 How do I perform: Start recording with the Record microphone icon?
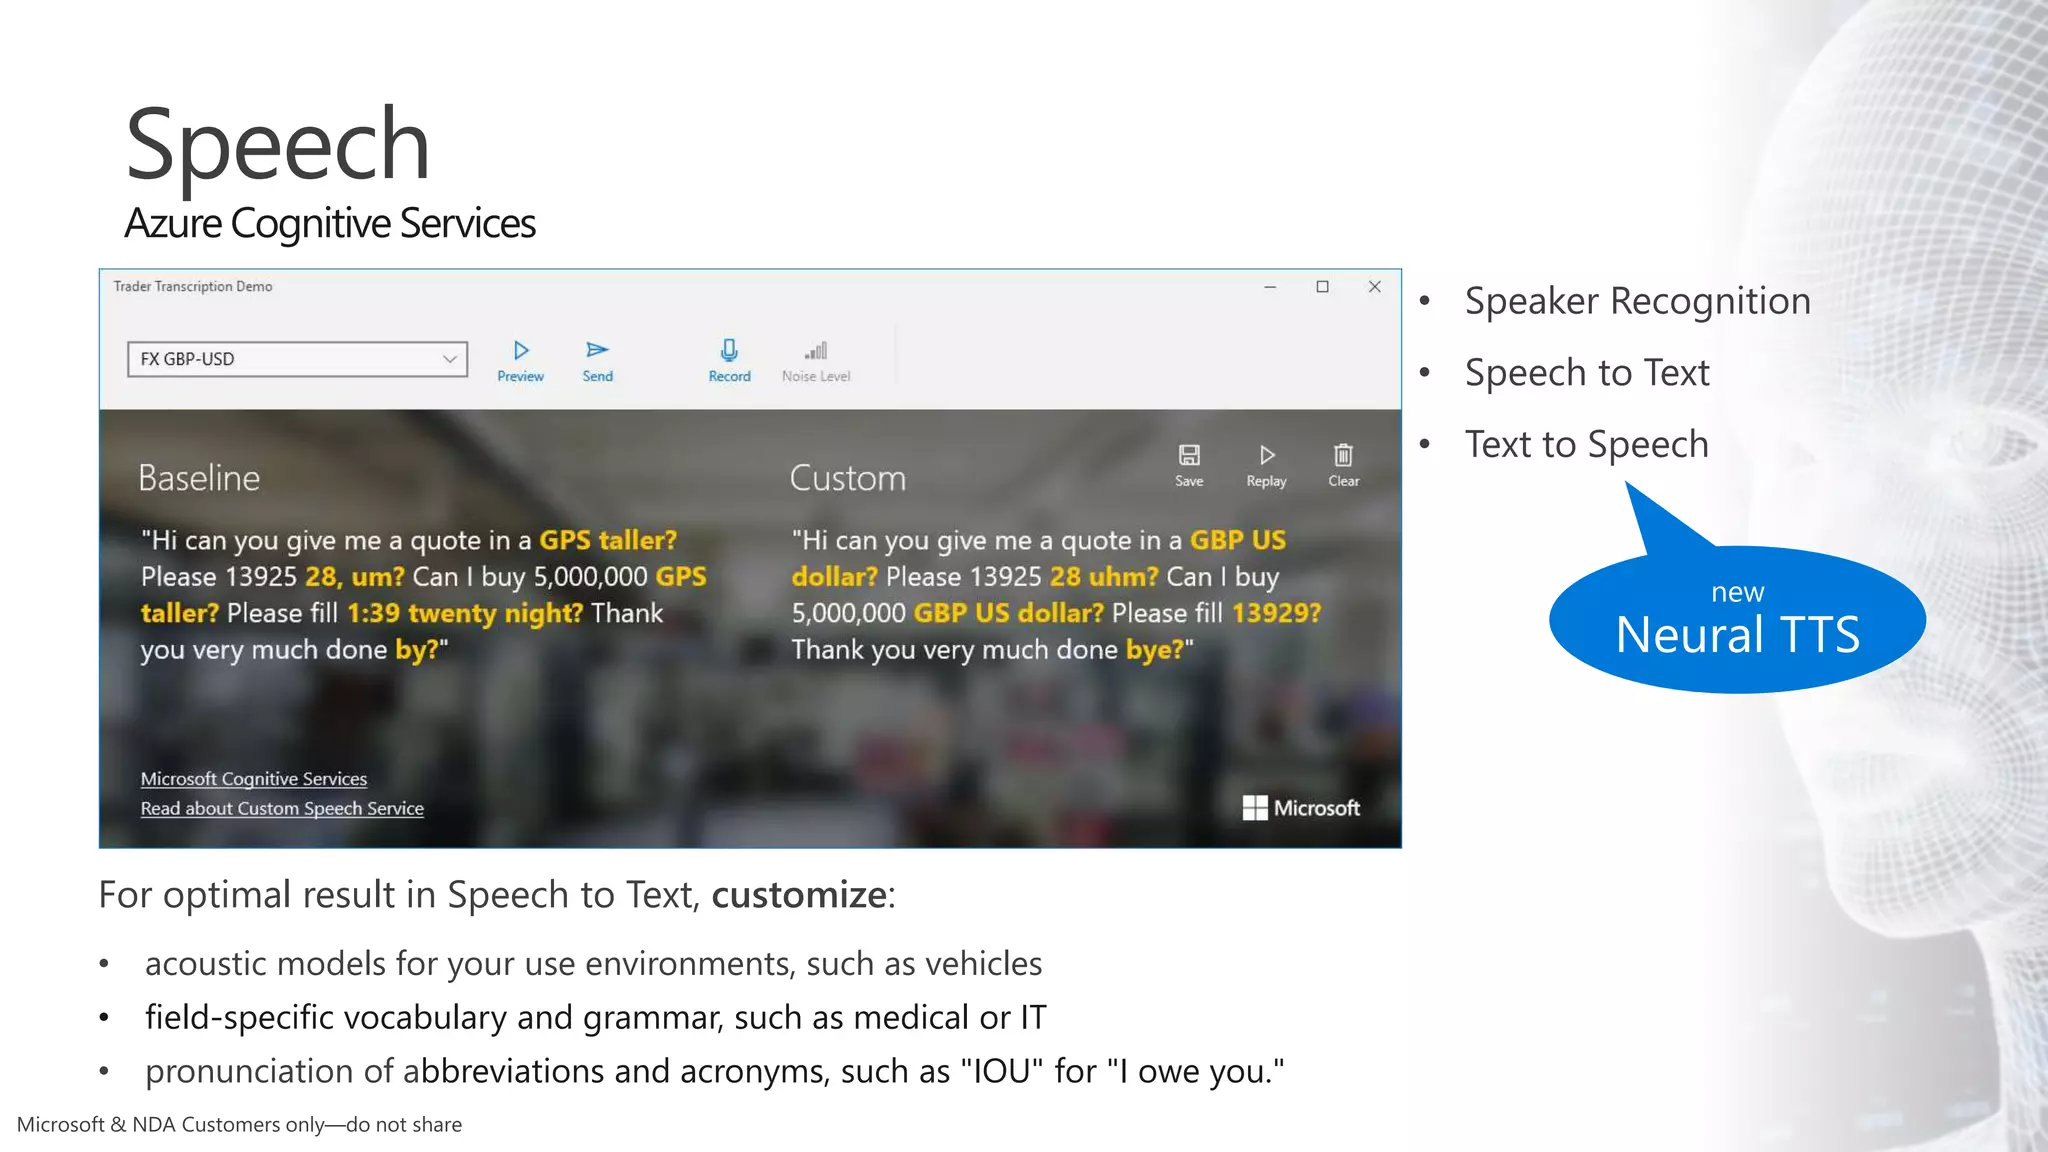coord(729,350)
